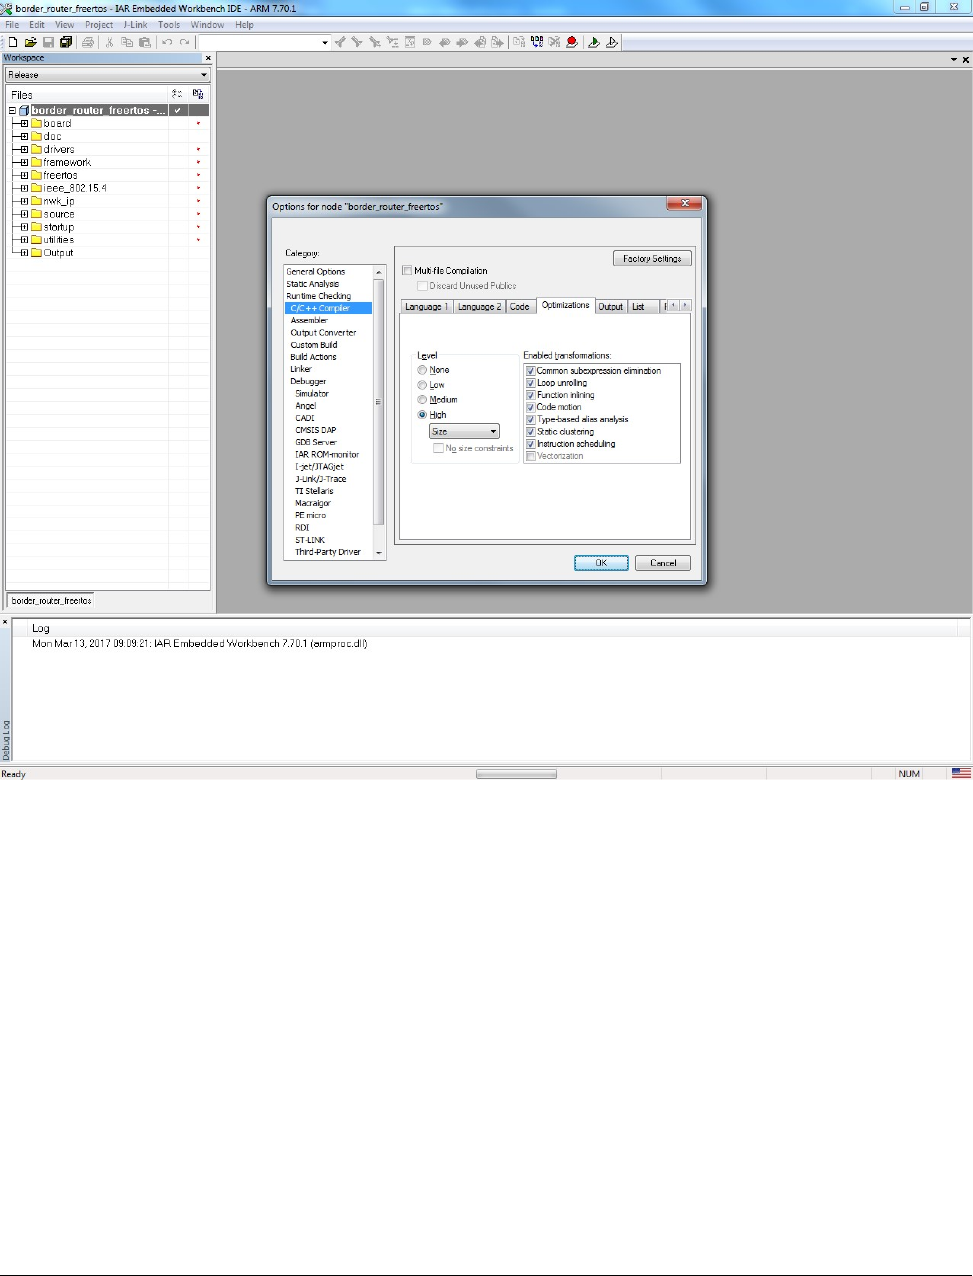Open the J-Link menu
The height and width of the screenshot is (1276, 973).
tap(135, 25)
